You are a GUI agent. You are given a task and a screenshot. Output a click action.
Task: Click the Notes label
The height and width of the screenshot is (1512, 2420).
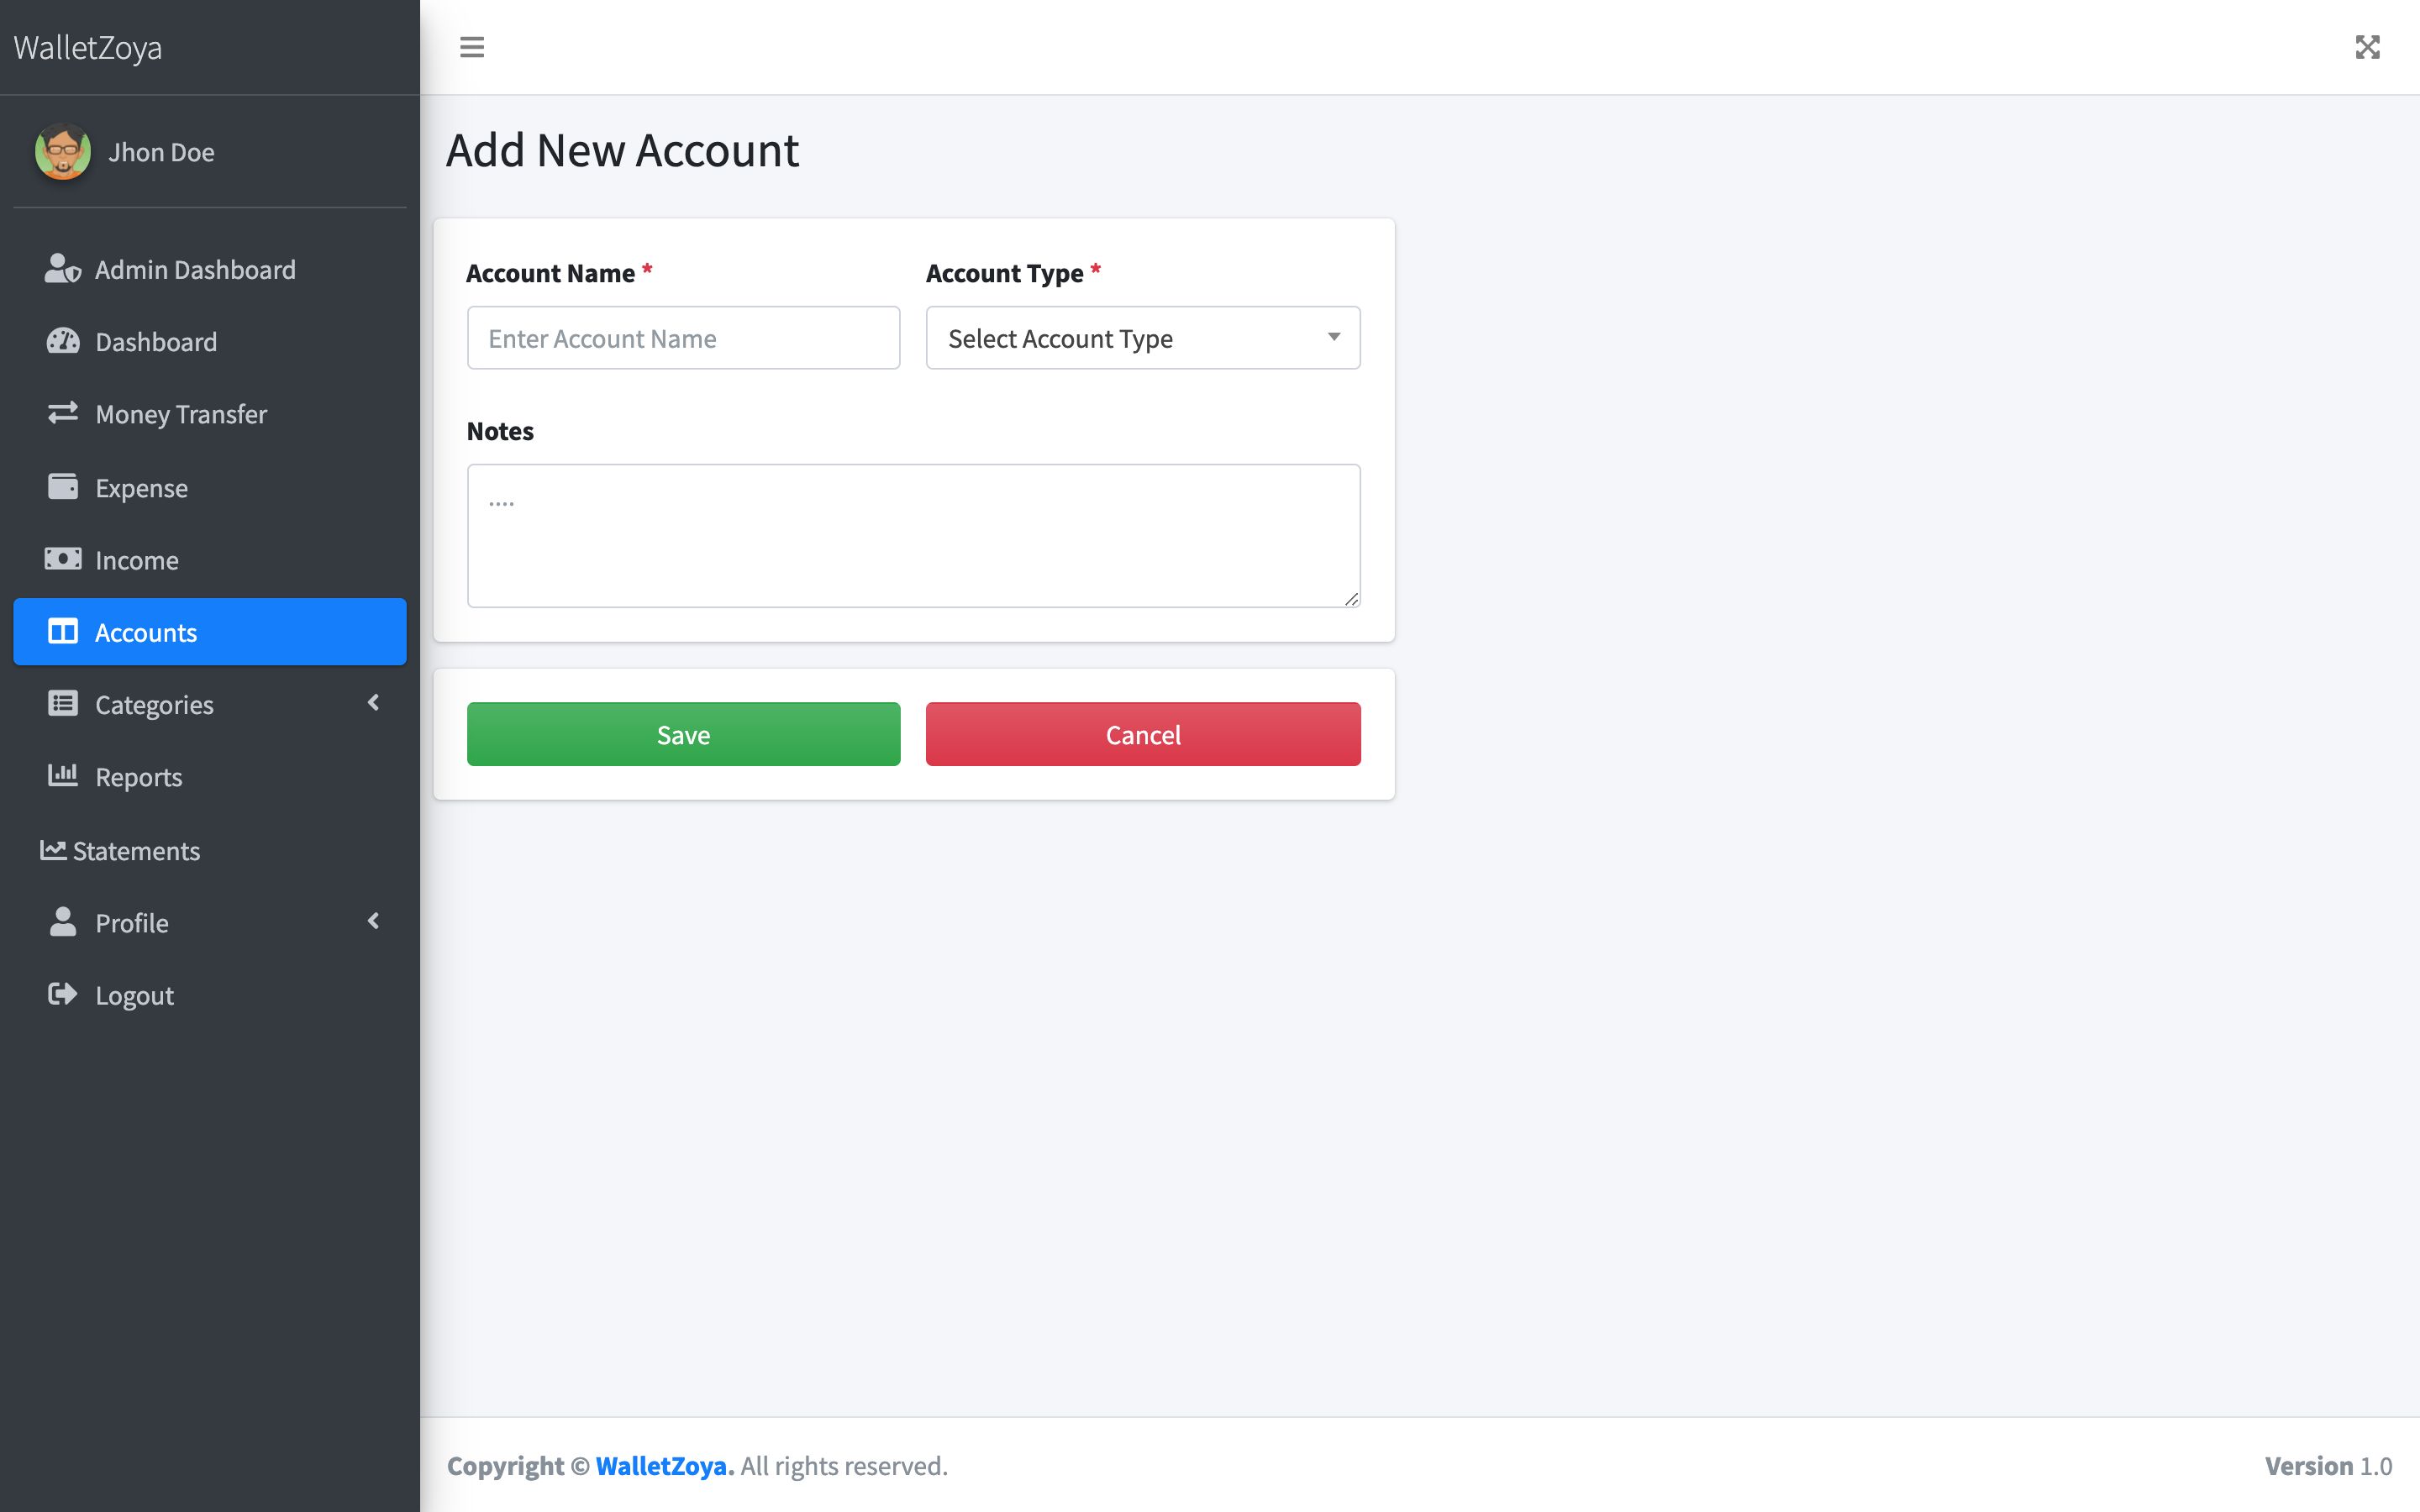pos(500,431)
